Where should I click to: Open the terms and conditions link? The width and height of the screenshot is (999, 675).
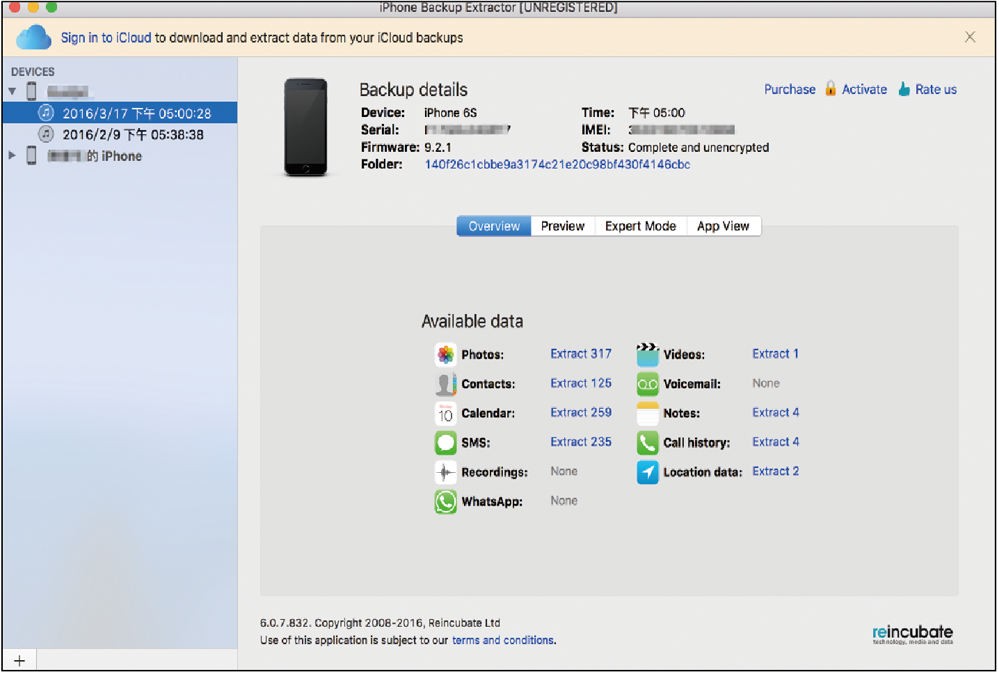[503, 640]
